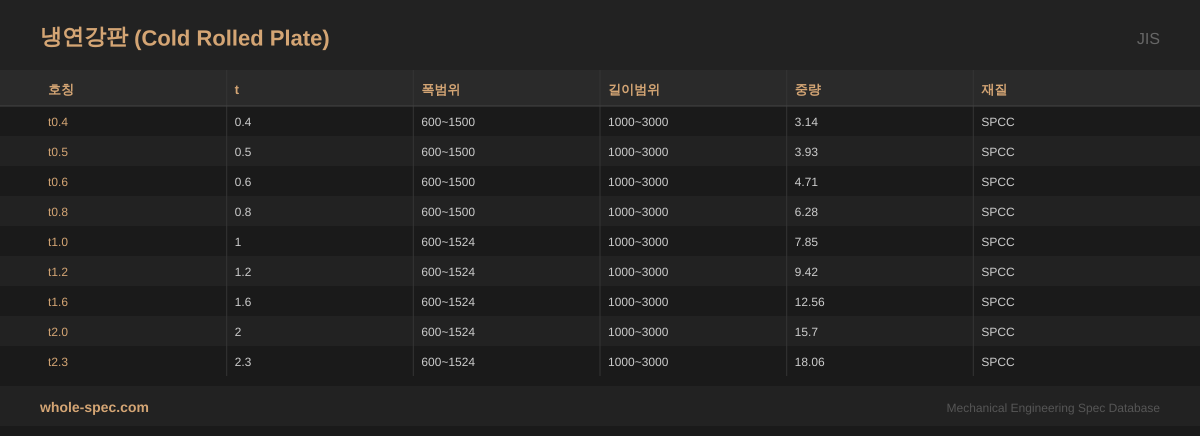Open the t0.5 designation entry

(x=58, y=152)
